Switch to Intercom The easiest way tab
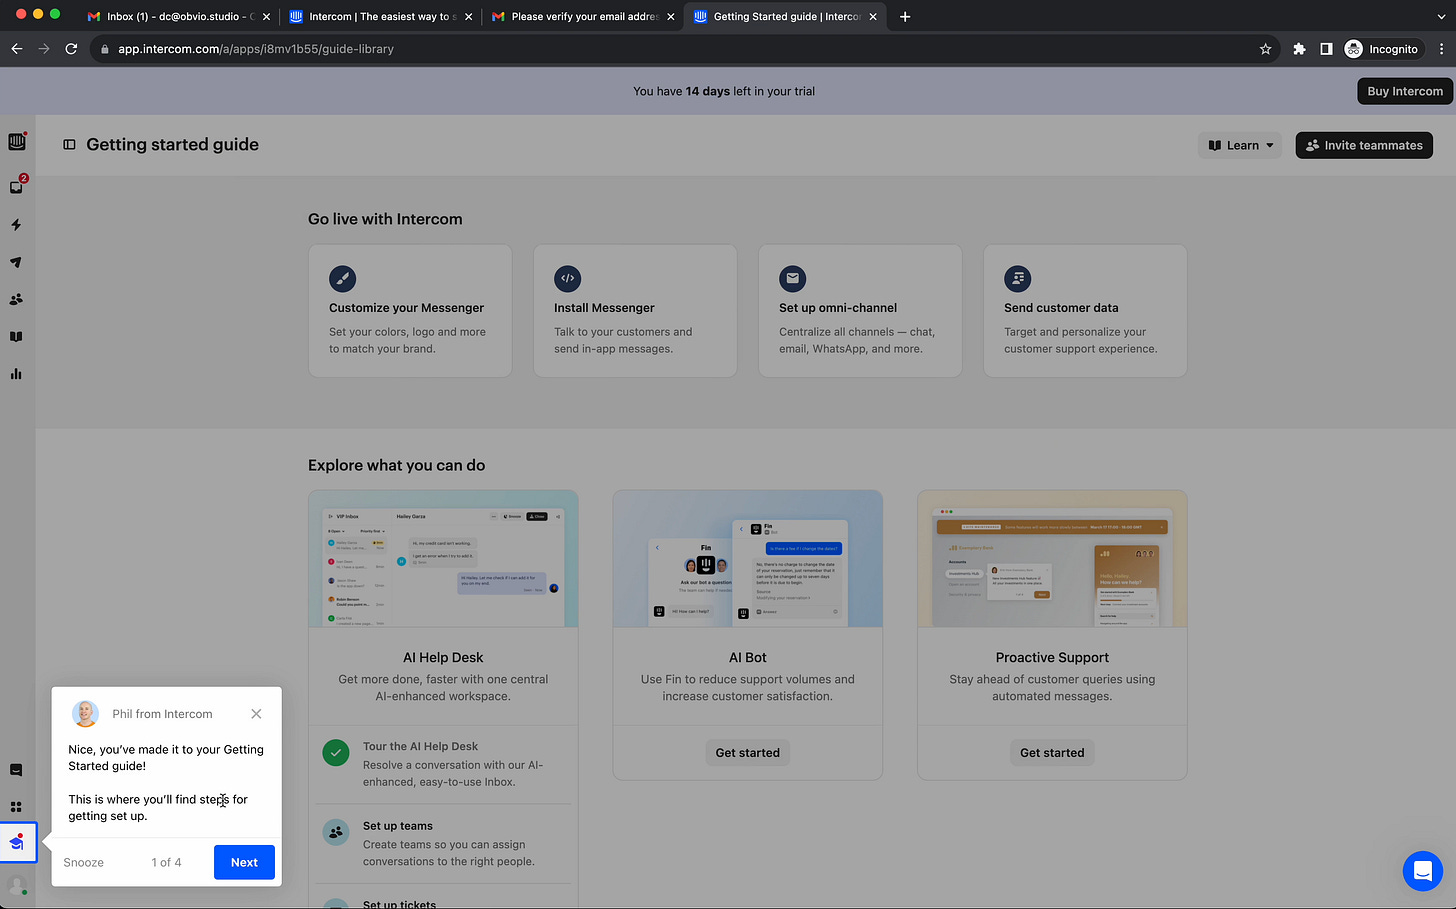The width and height of the screenshot is (1456, 909). pos(379,17)
